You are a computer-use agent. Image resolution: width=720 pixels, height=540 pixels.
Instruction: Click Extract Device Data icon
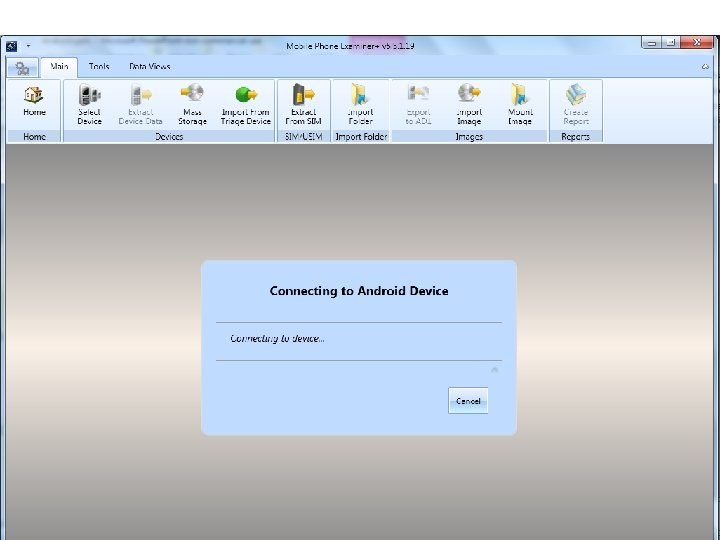pyautogui.click(x=141, y=105)
